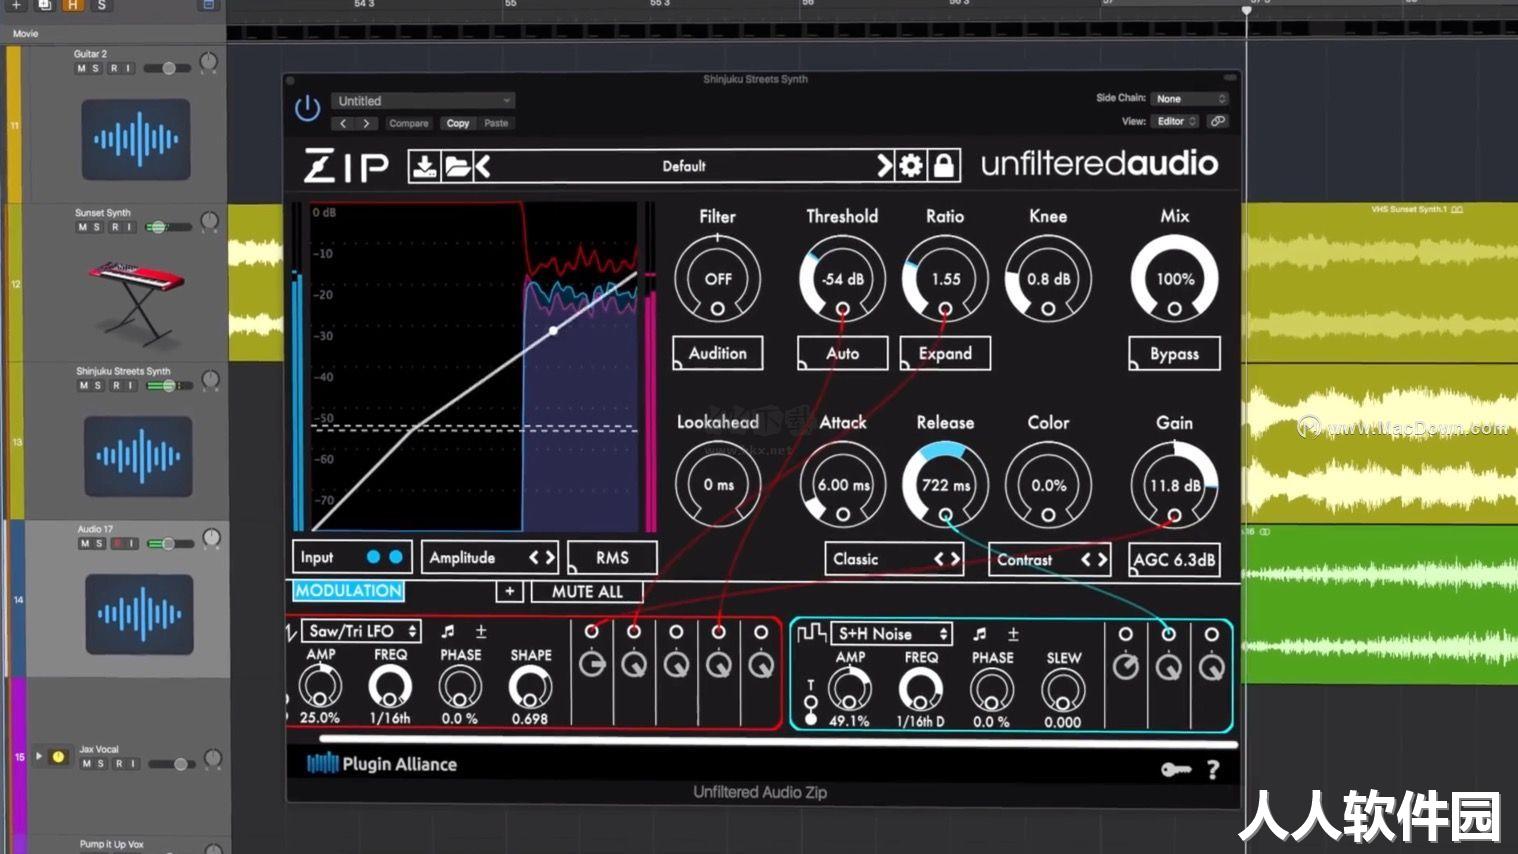Screen dimensions: 1518x854
Task: Record-enable the Shinjuku Streets Synth track
Action: coord(116,385)
